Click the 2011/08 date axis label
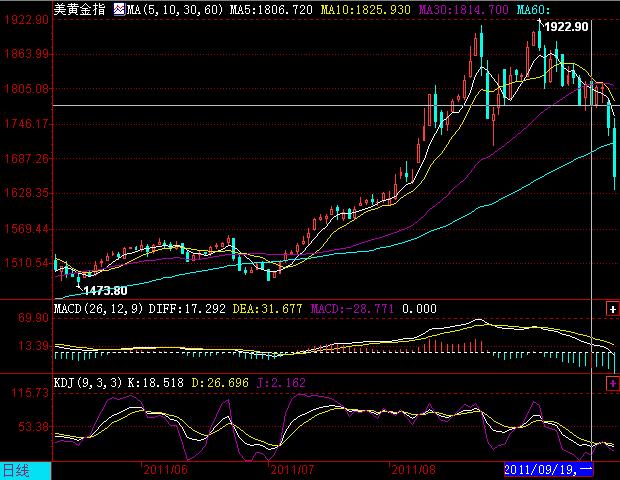 tap(414, 470)
